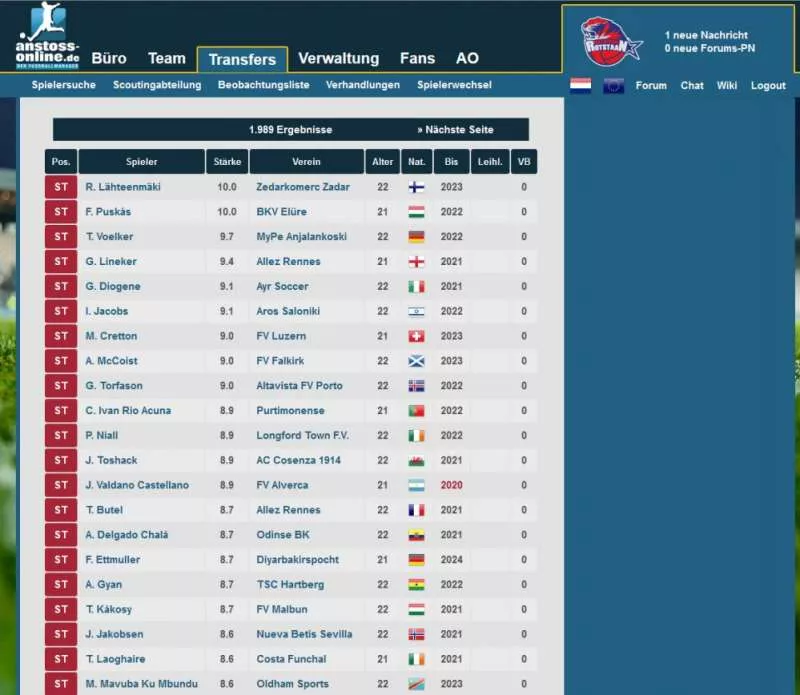800x695 pixels.
Task: Click the Swiss flag next to M. Cretton
Action: [419, 336]
